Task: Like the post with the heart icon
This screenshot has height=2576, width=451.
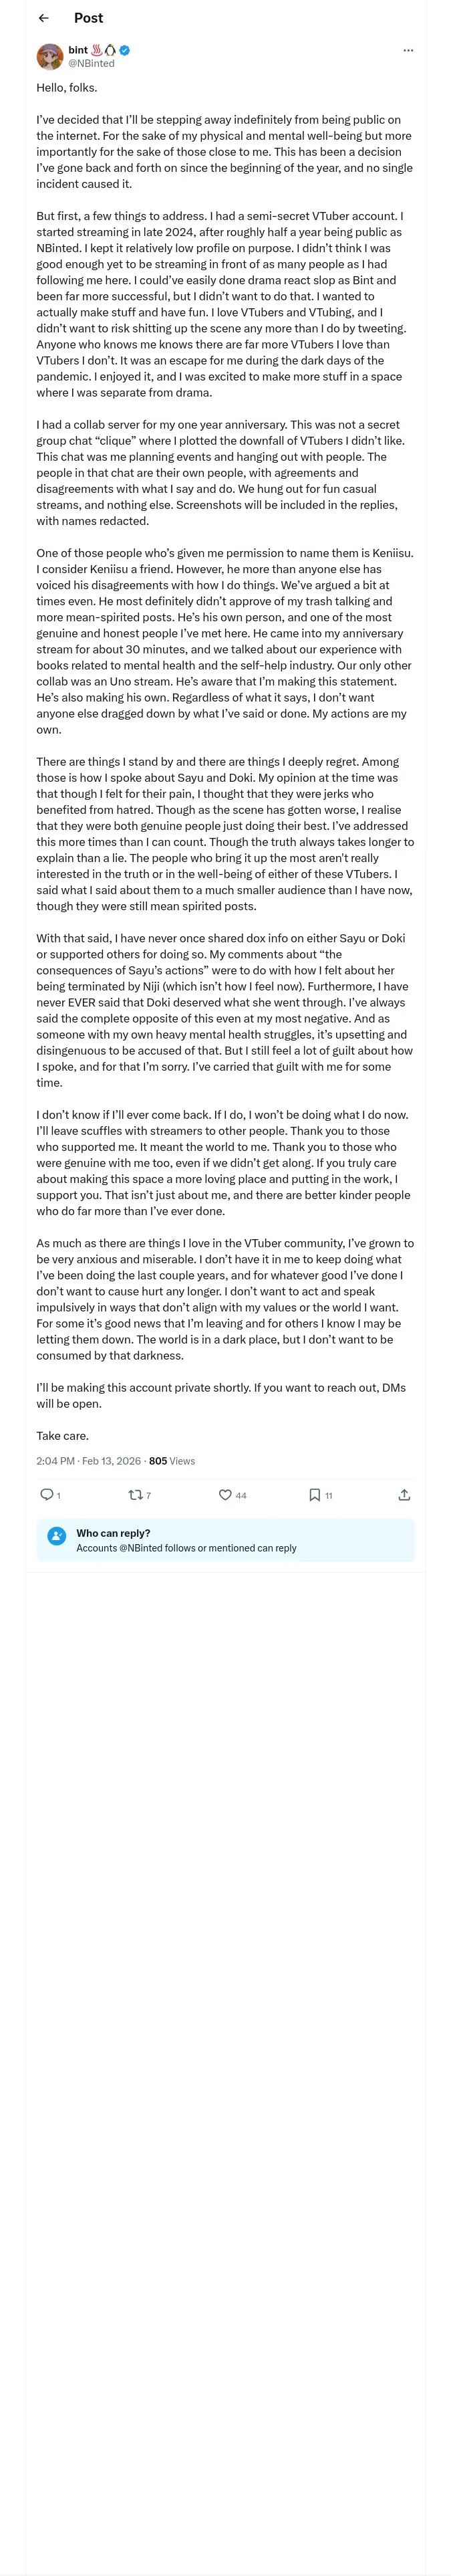Action: [225, 1494]
